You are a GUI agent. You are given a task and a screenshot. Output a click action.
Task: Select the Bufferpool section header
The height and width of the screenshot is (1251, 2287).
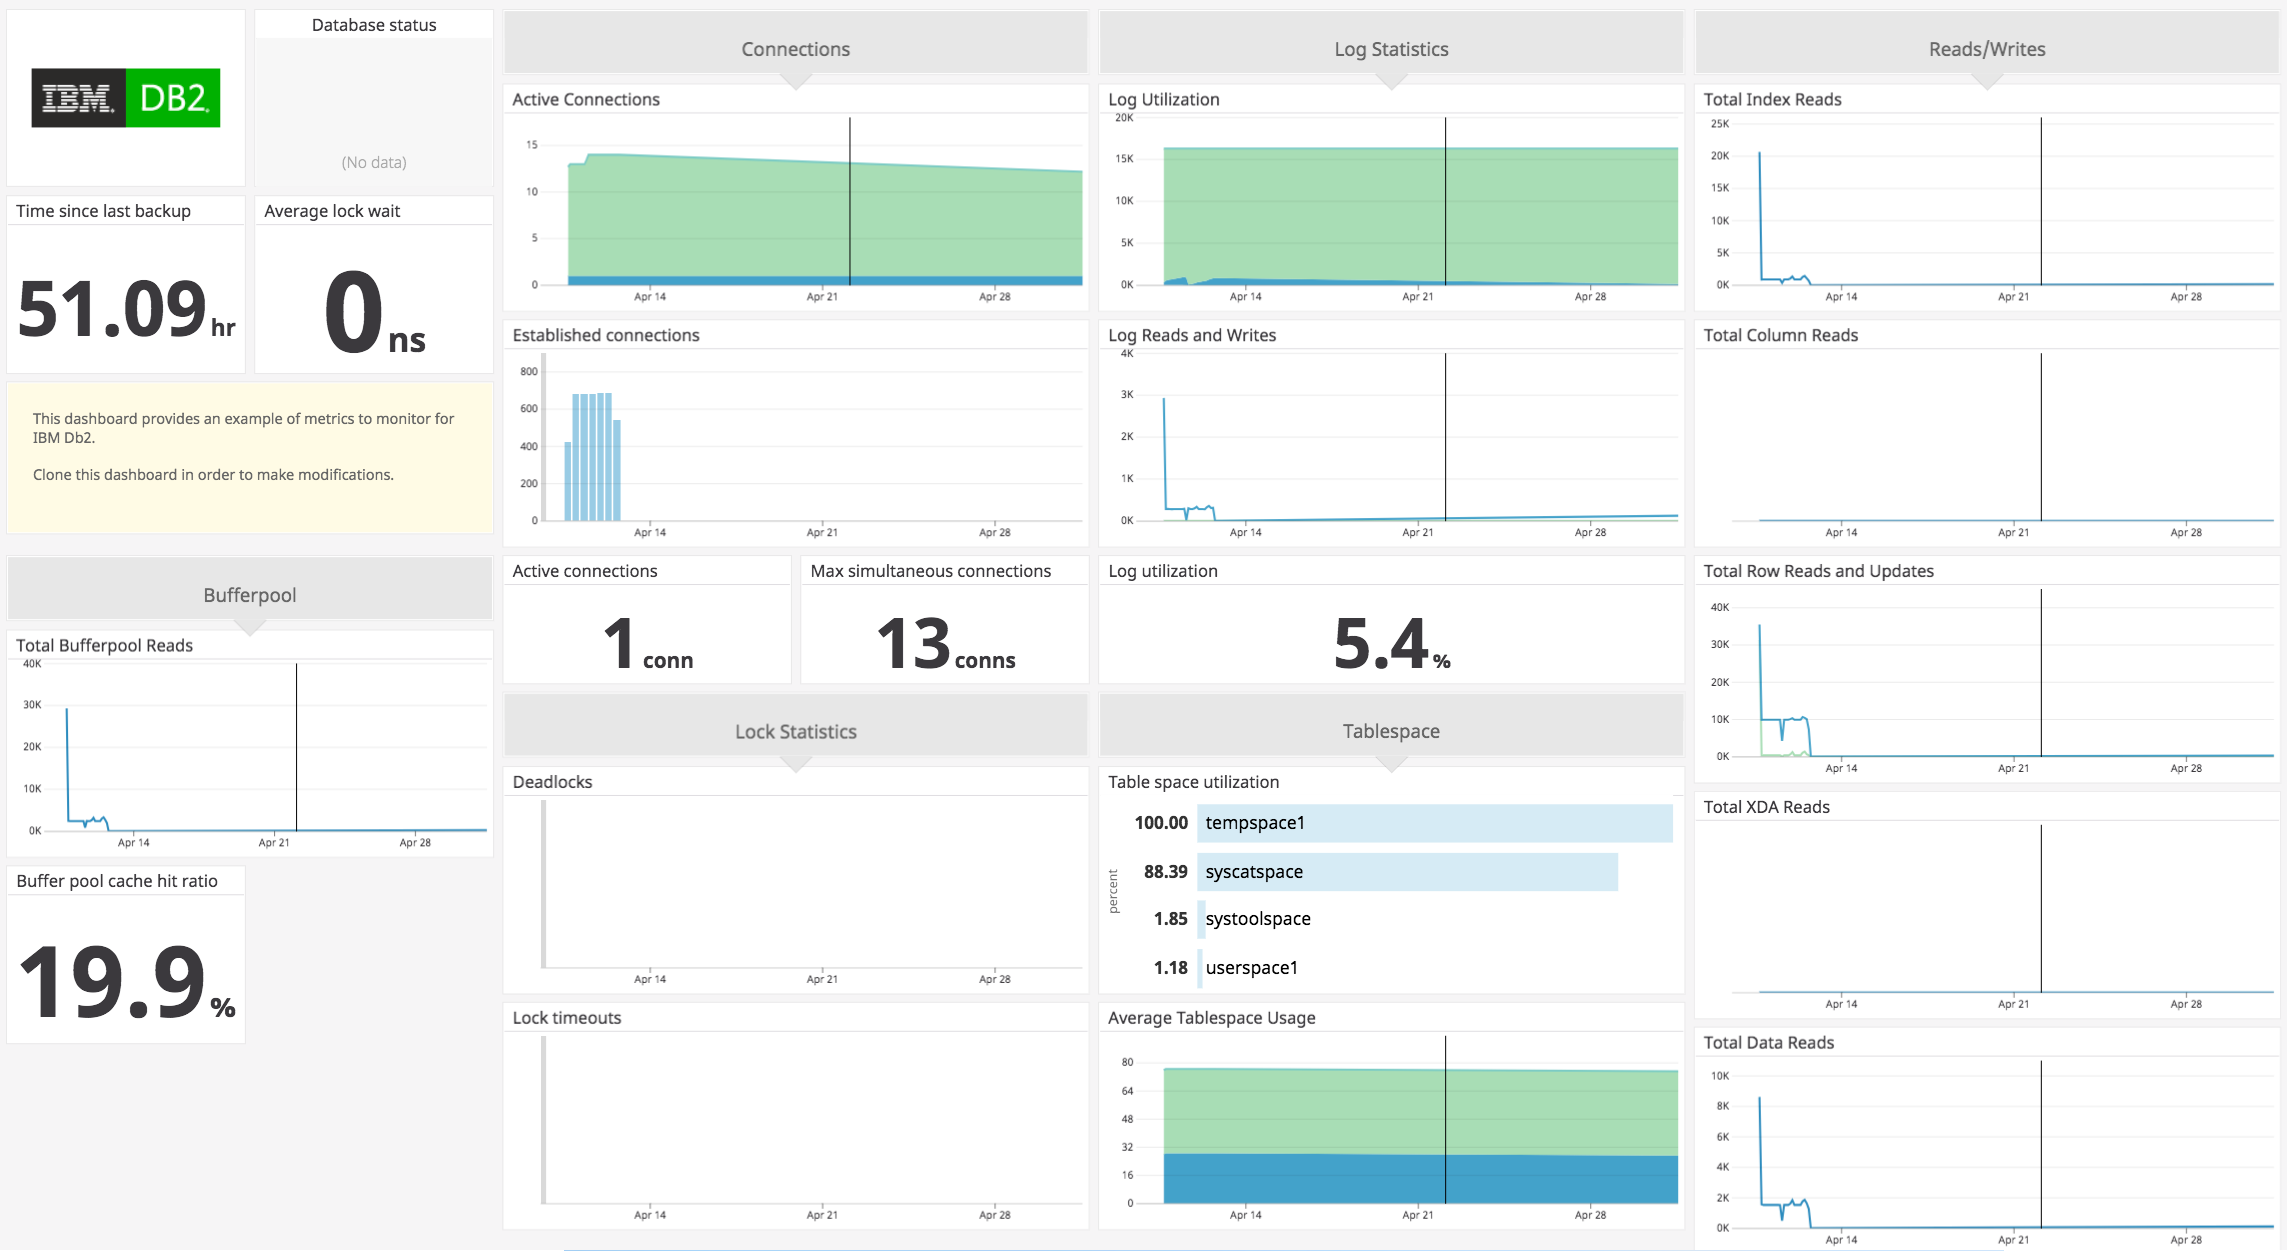(249, 595)
